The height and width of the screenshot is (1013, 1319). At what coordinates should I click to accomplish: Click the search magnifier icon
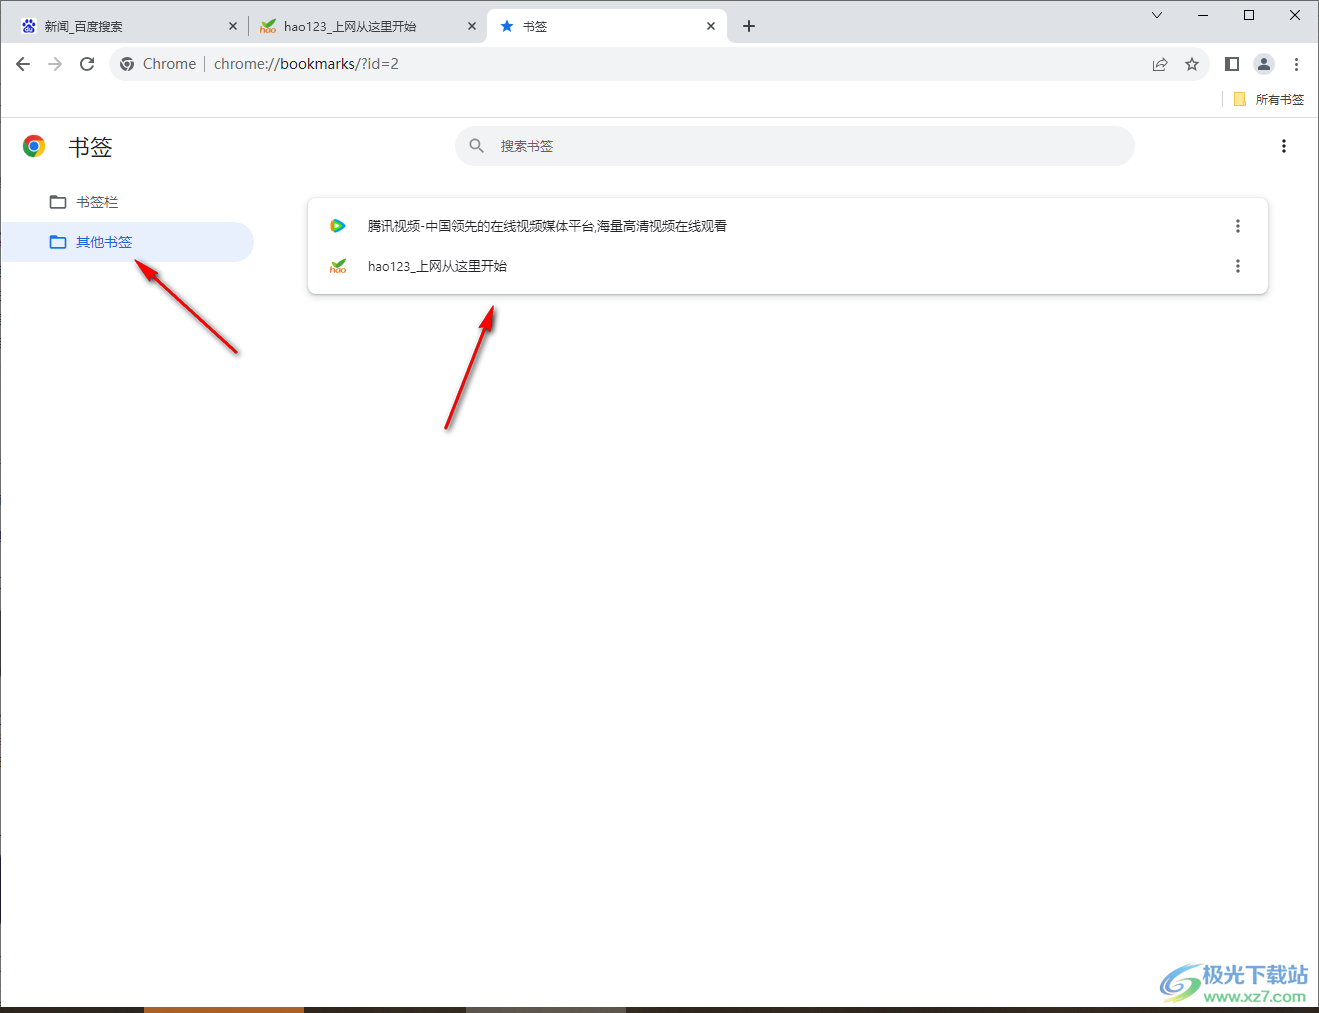tap(477, 146)
